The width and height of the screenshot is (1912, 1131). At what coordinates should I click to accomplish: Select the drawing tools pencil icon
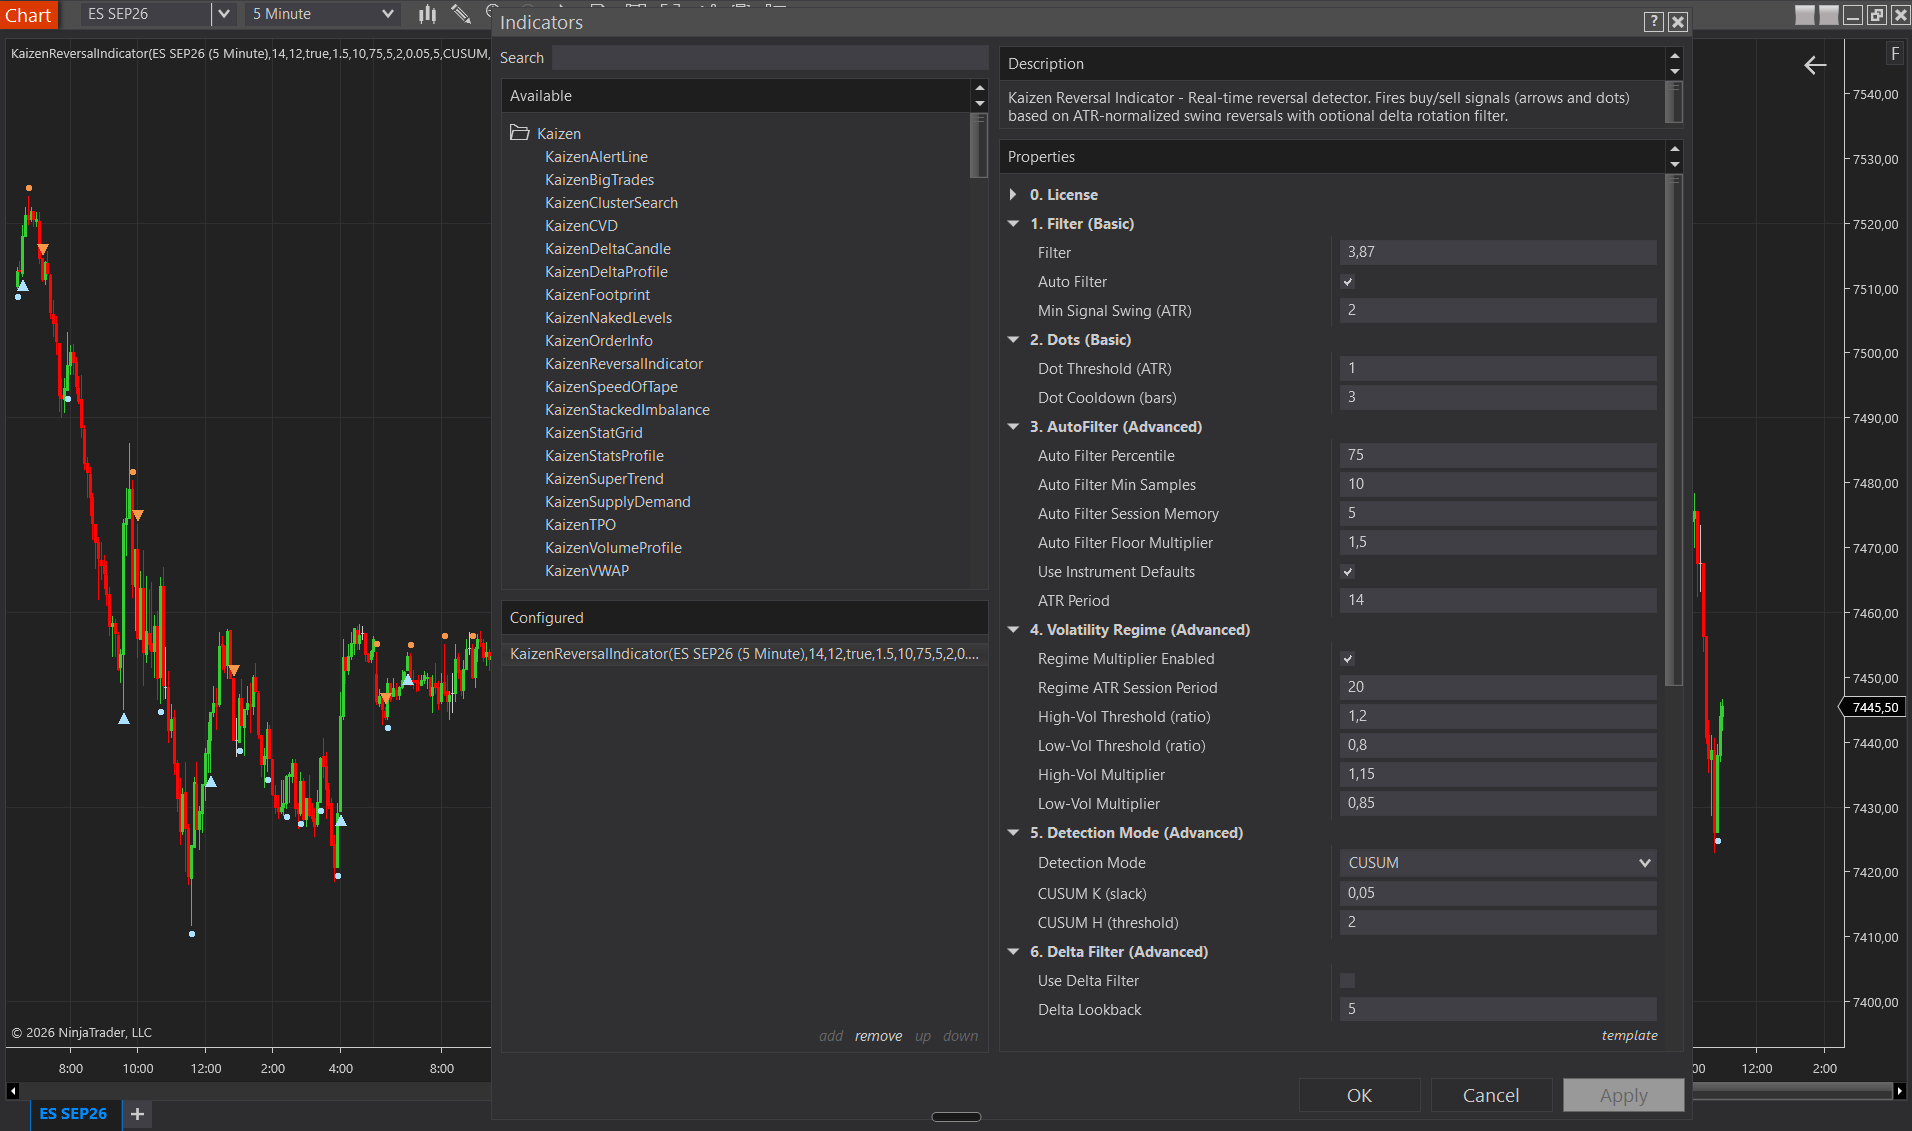[460, 14]
